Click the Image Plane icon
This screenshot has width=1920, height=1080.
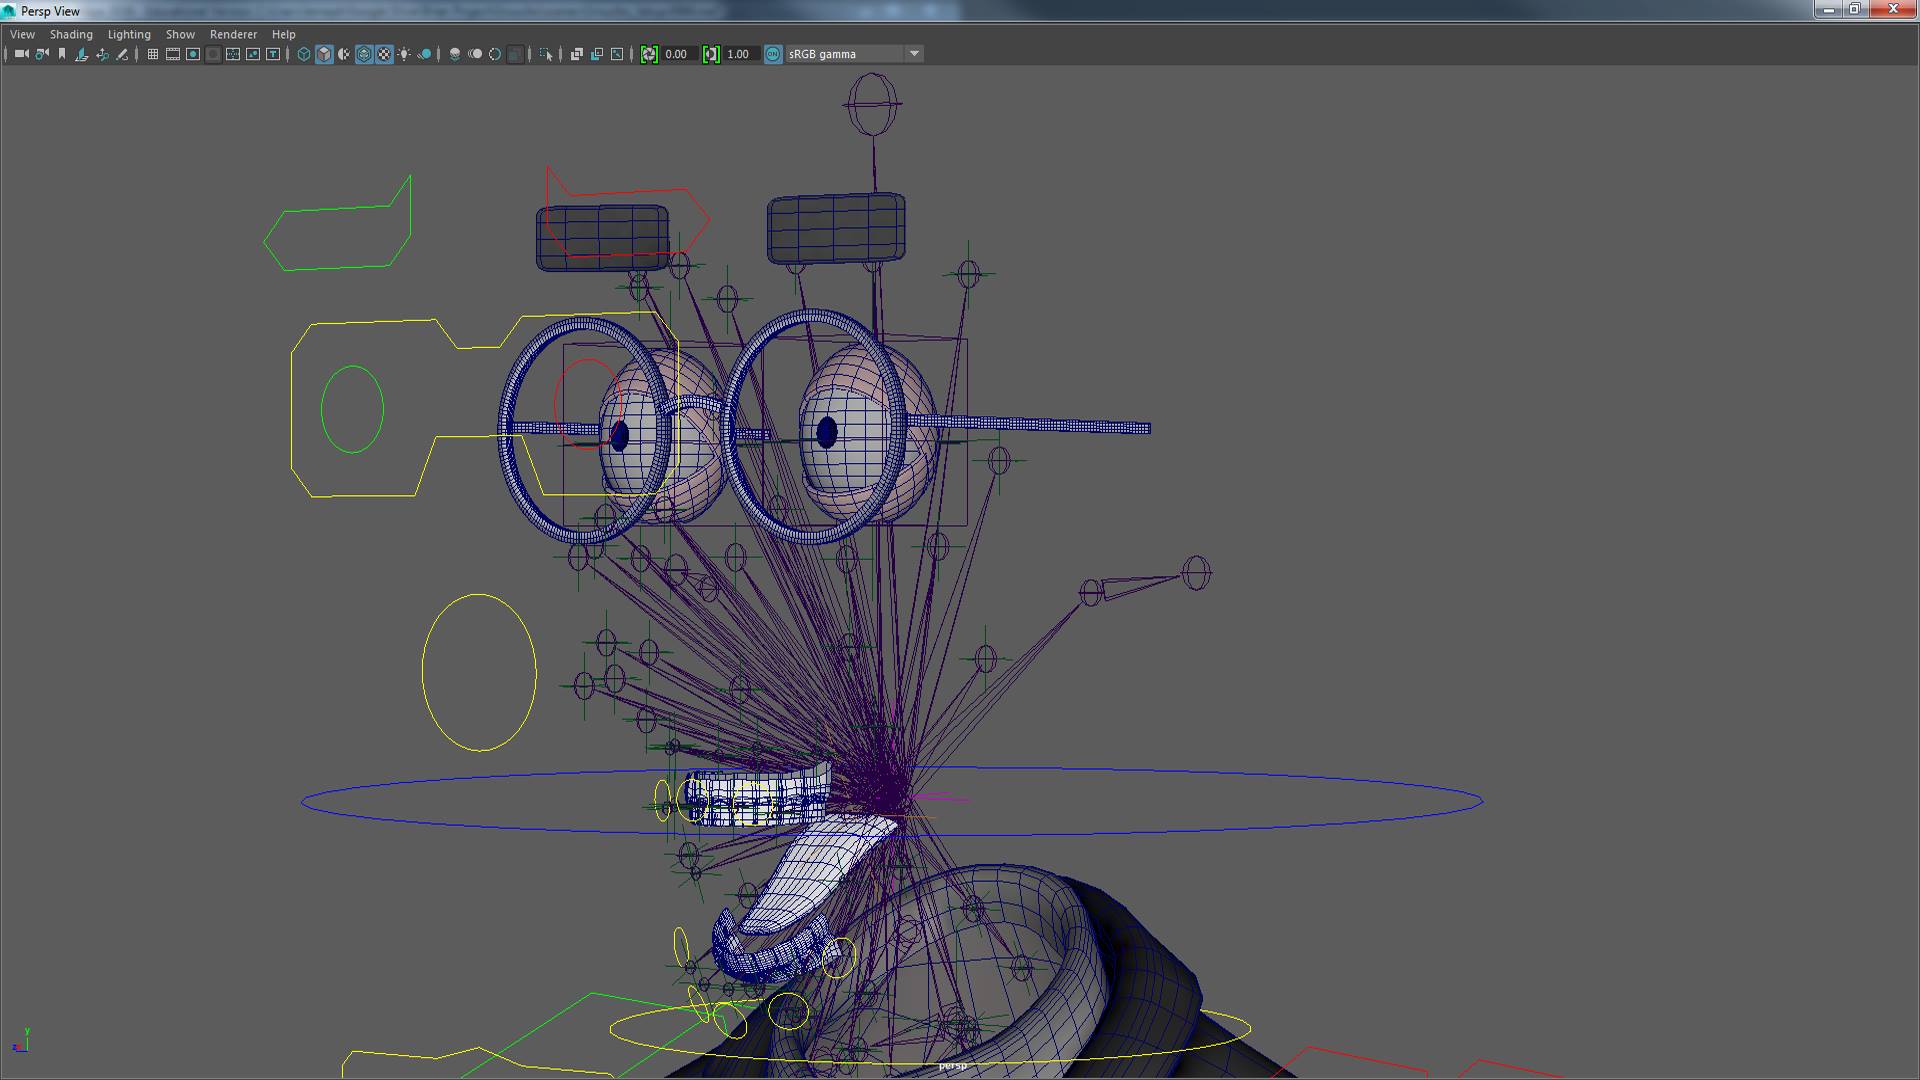click(82, 54)
